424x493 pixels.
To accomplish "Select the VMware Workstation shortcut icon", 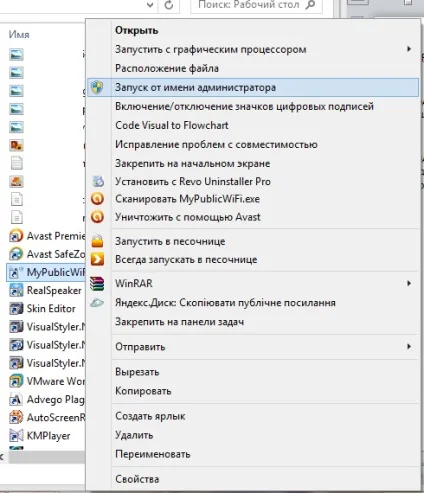I will [16, 381].
